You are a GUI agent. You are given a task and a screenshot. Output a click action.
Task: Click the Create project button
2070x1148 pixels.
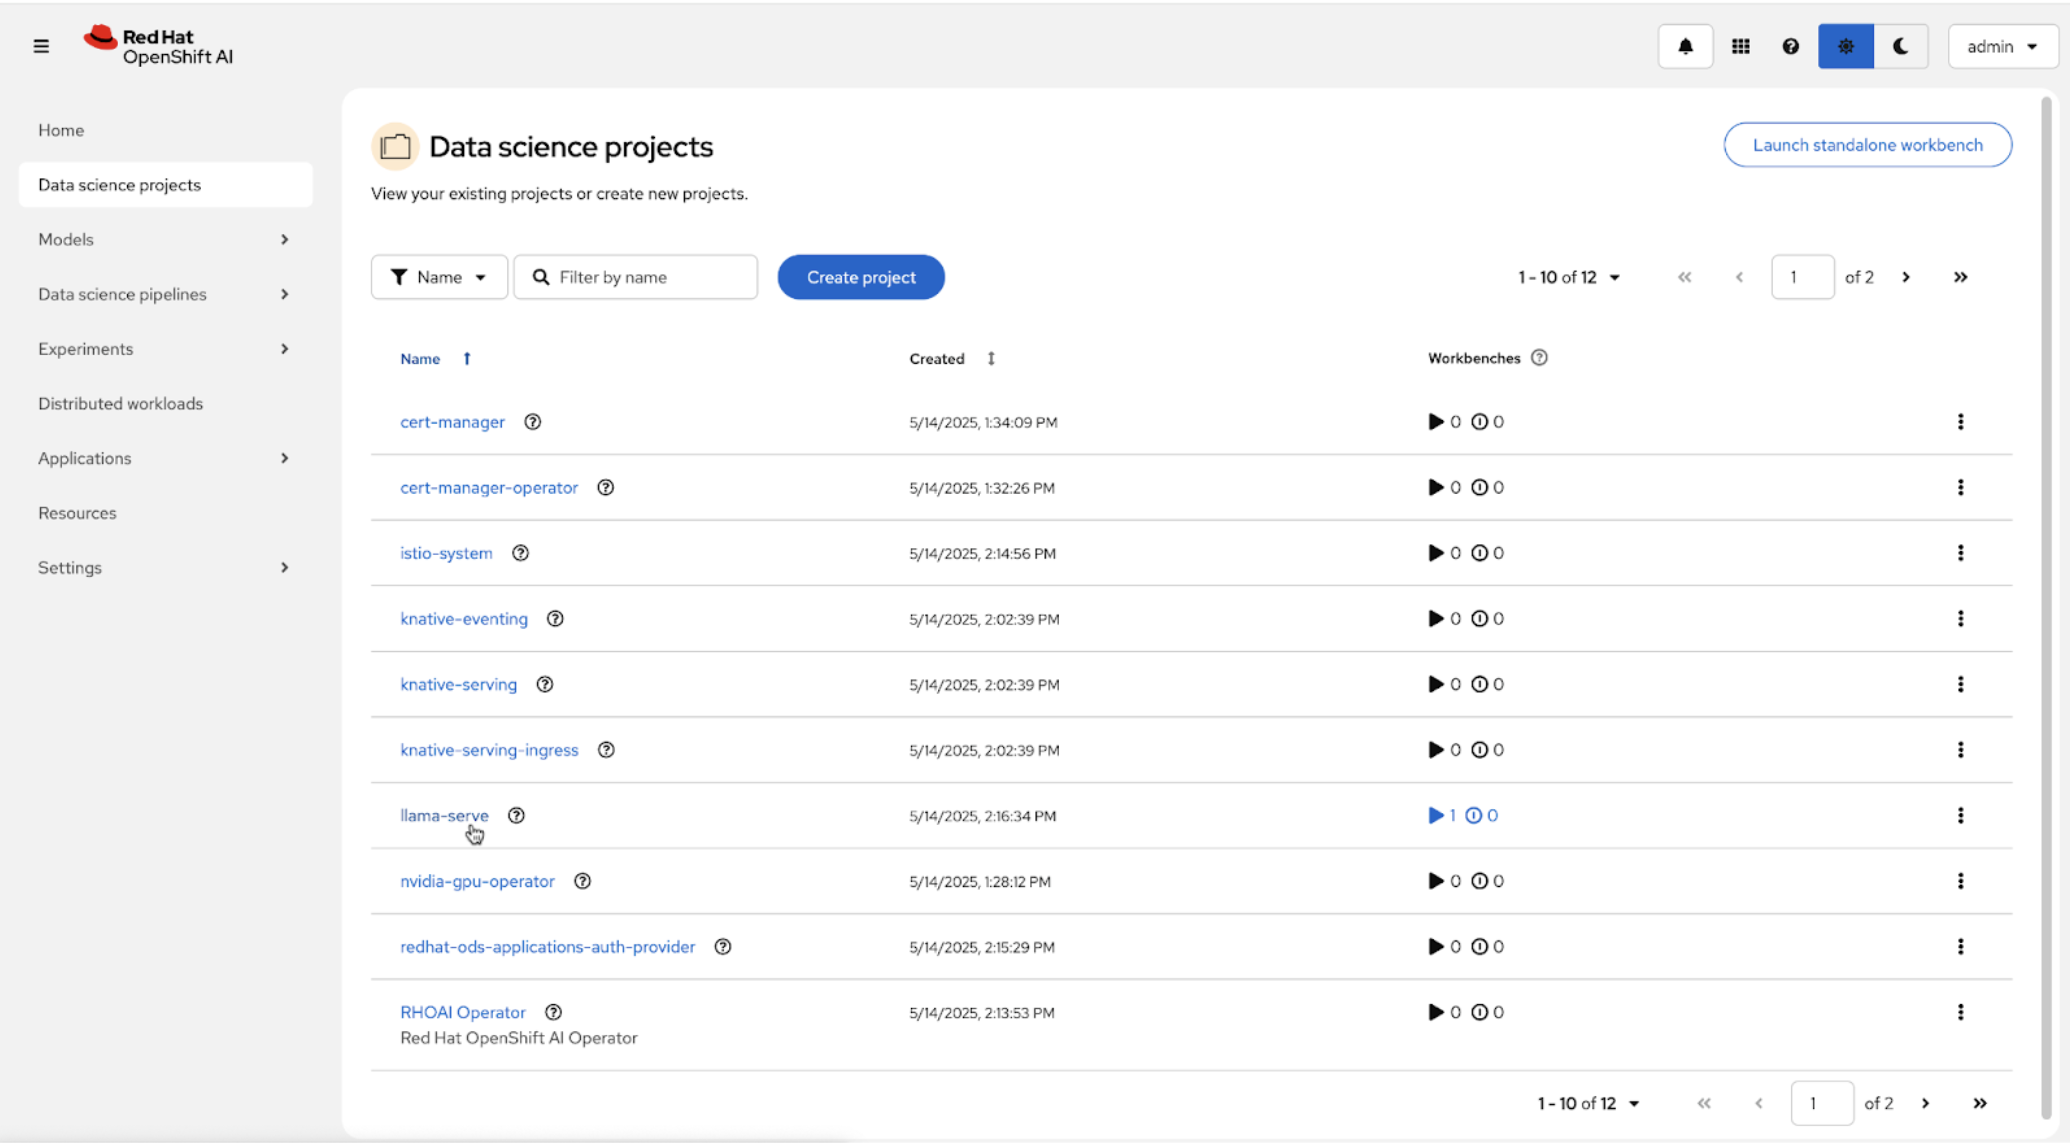point(861,277)
